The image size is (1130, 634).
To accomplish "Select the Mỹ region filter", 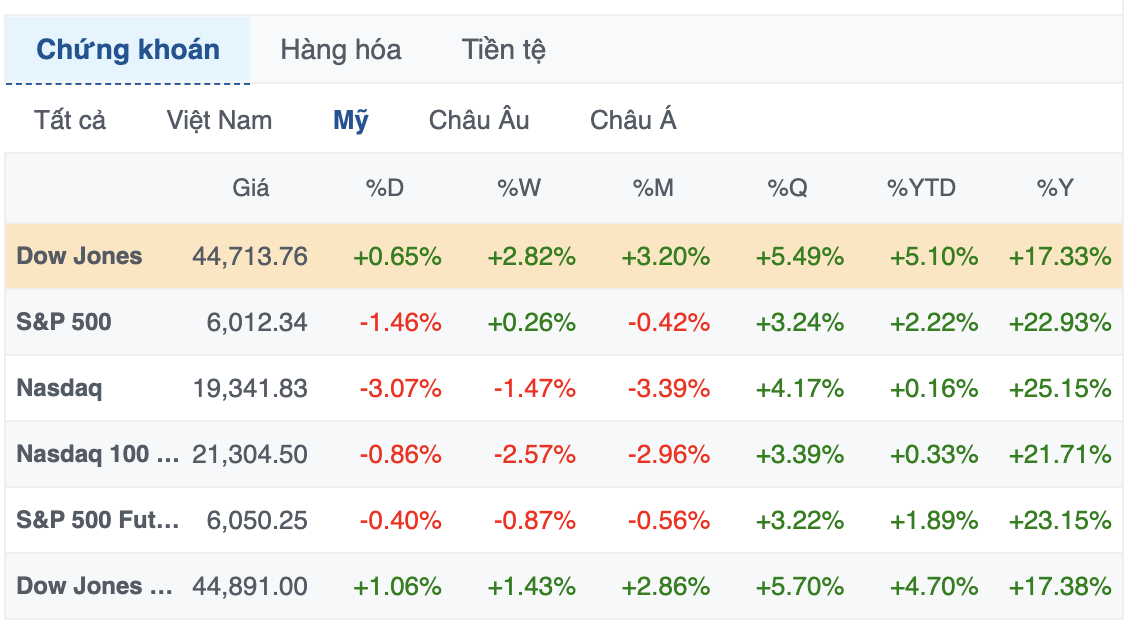I will click(351, 120).
